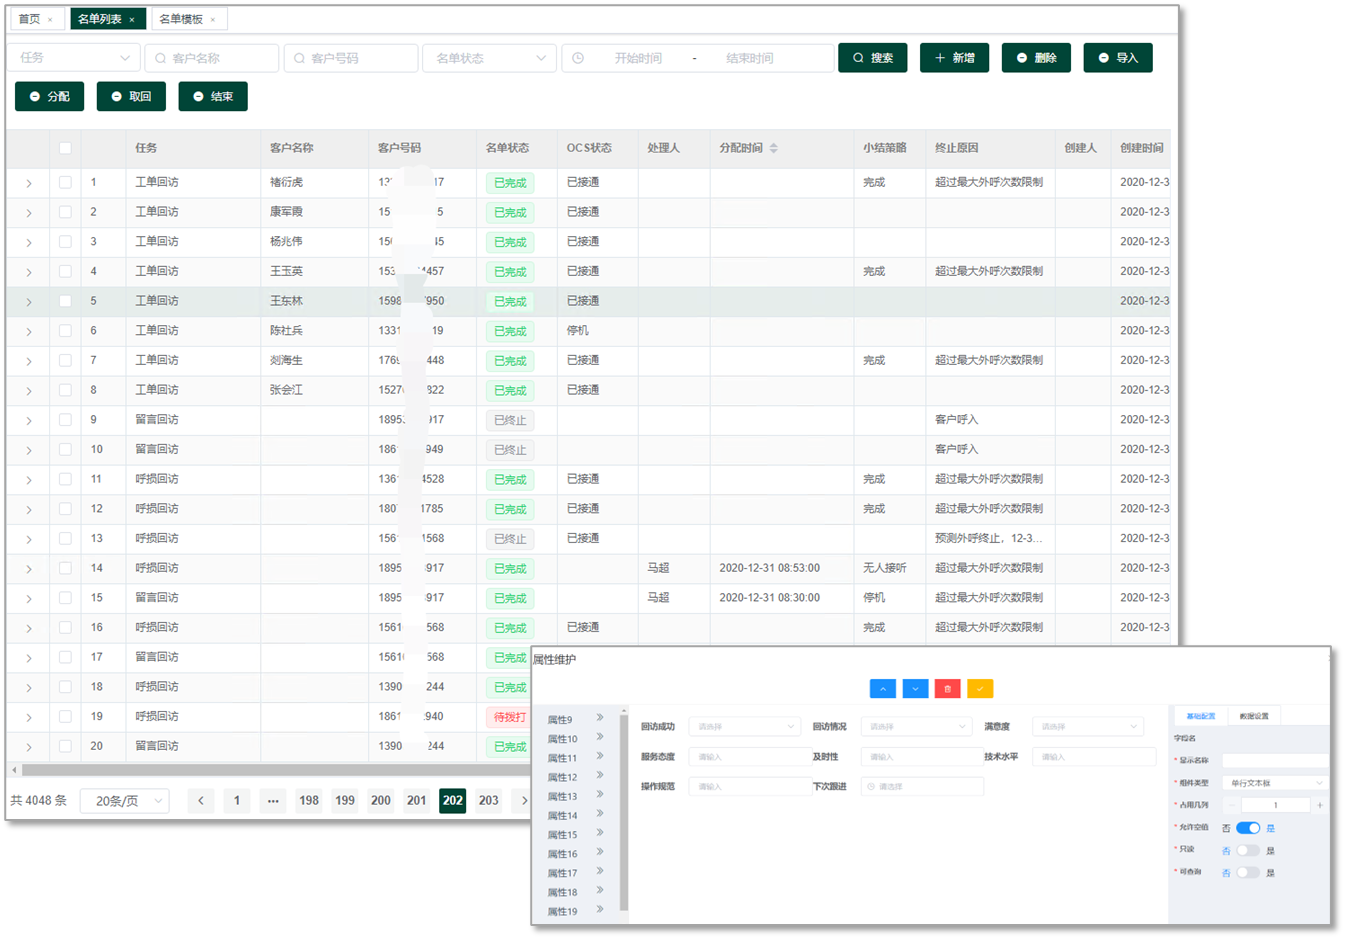Click the double-chevron icon next to 属性9
Viewport: 1345px width, 939px height.
(600, 718)
